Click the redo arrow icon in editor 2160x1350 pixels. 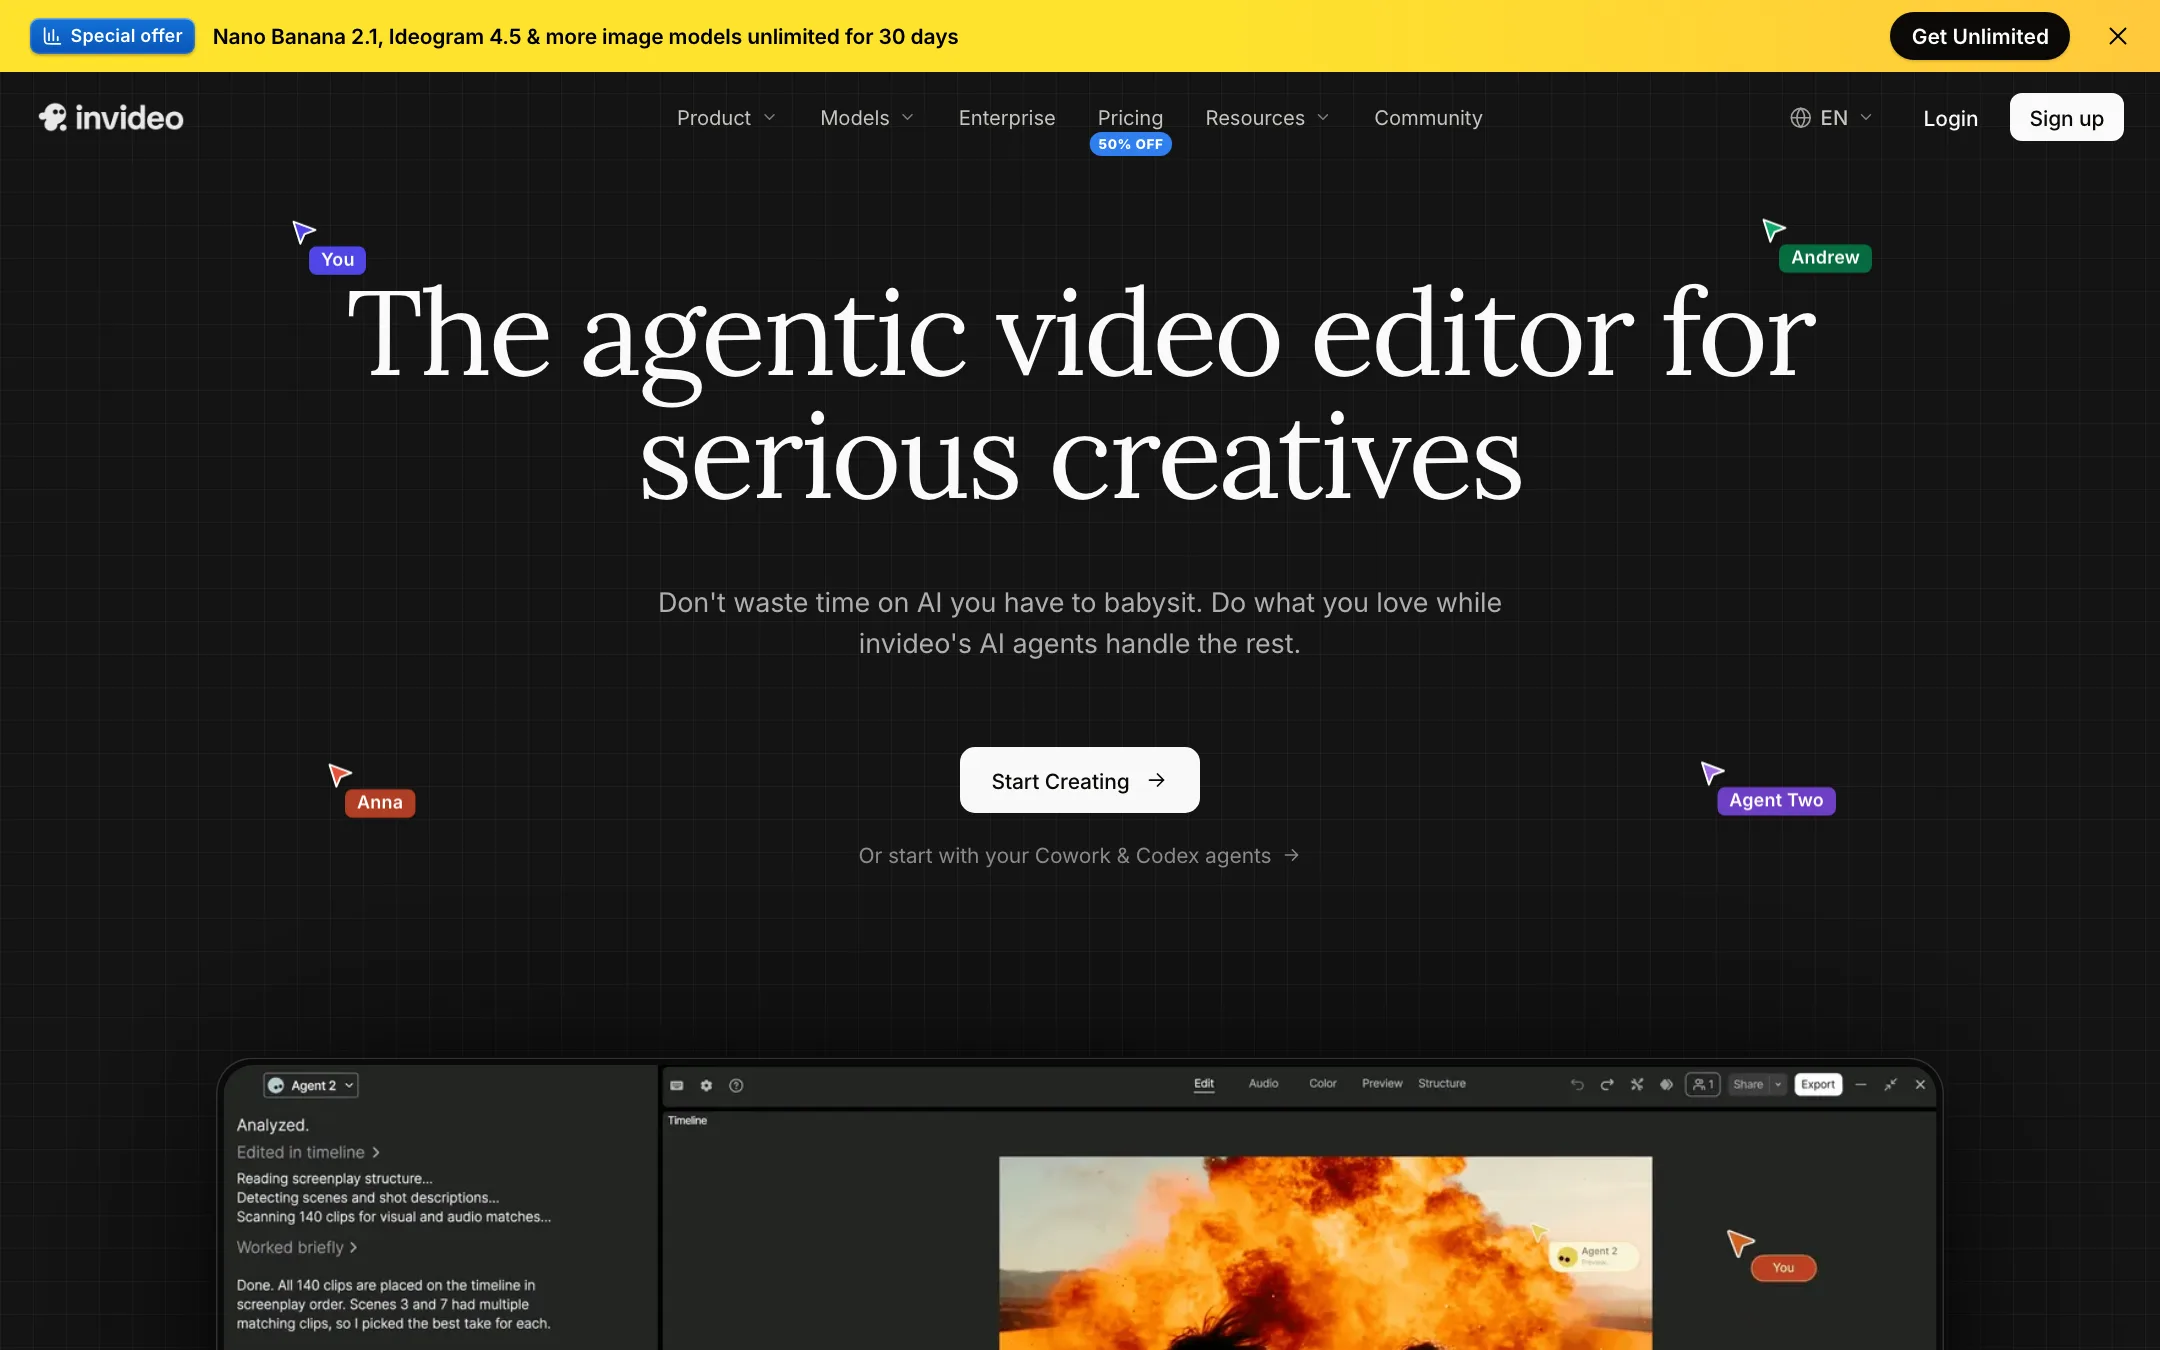pos(1607,1084)
